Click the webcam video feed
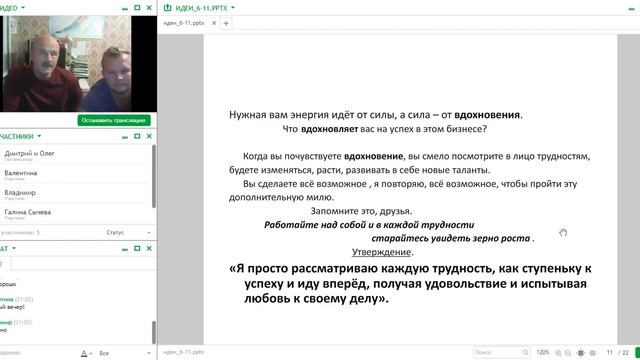This screenshot has width=640, height=360. (66, 64)
